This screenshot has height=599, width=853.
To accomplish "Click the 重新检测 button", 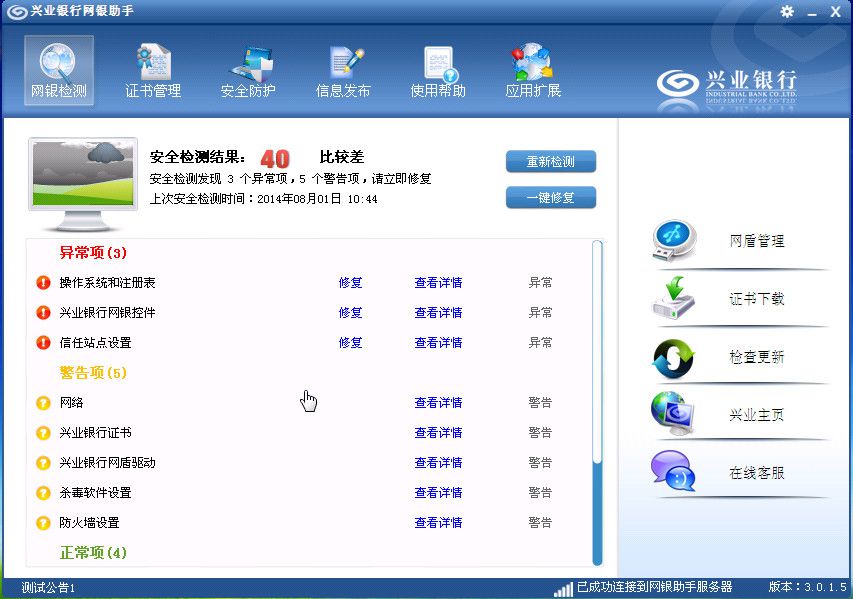I will tap(551, 162).
